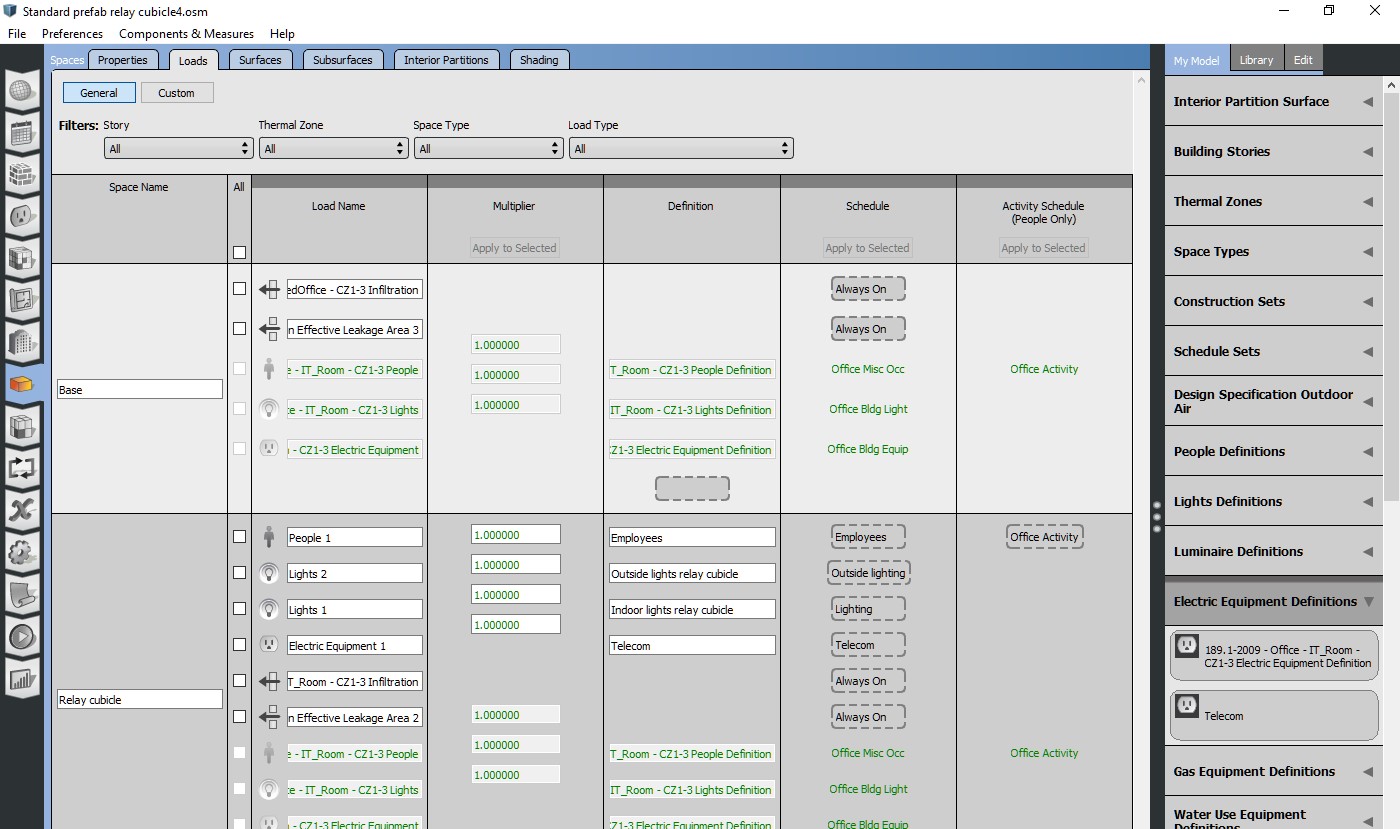Tick the All header checkbox
This screenshot has width=1400, height=829.
tap(239, 252)
